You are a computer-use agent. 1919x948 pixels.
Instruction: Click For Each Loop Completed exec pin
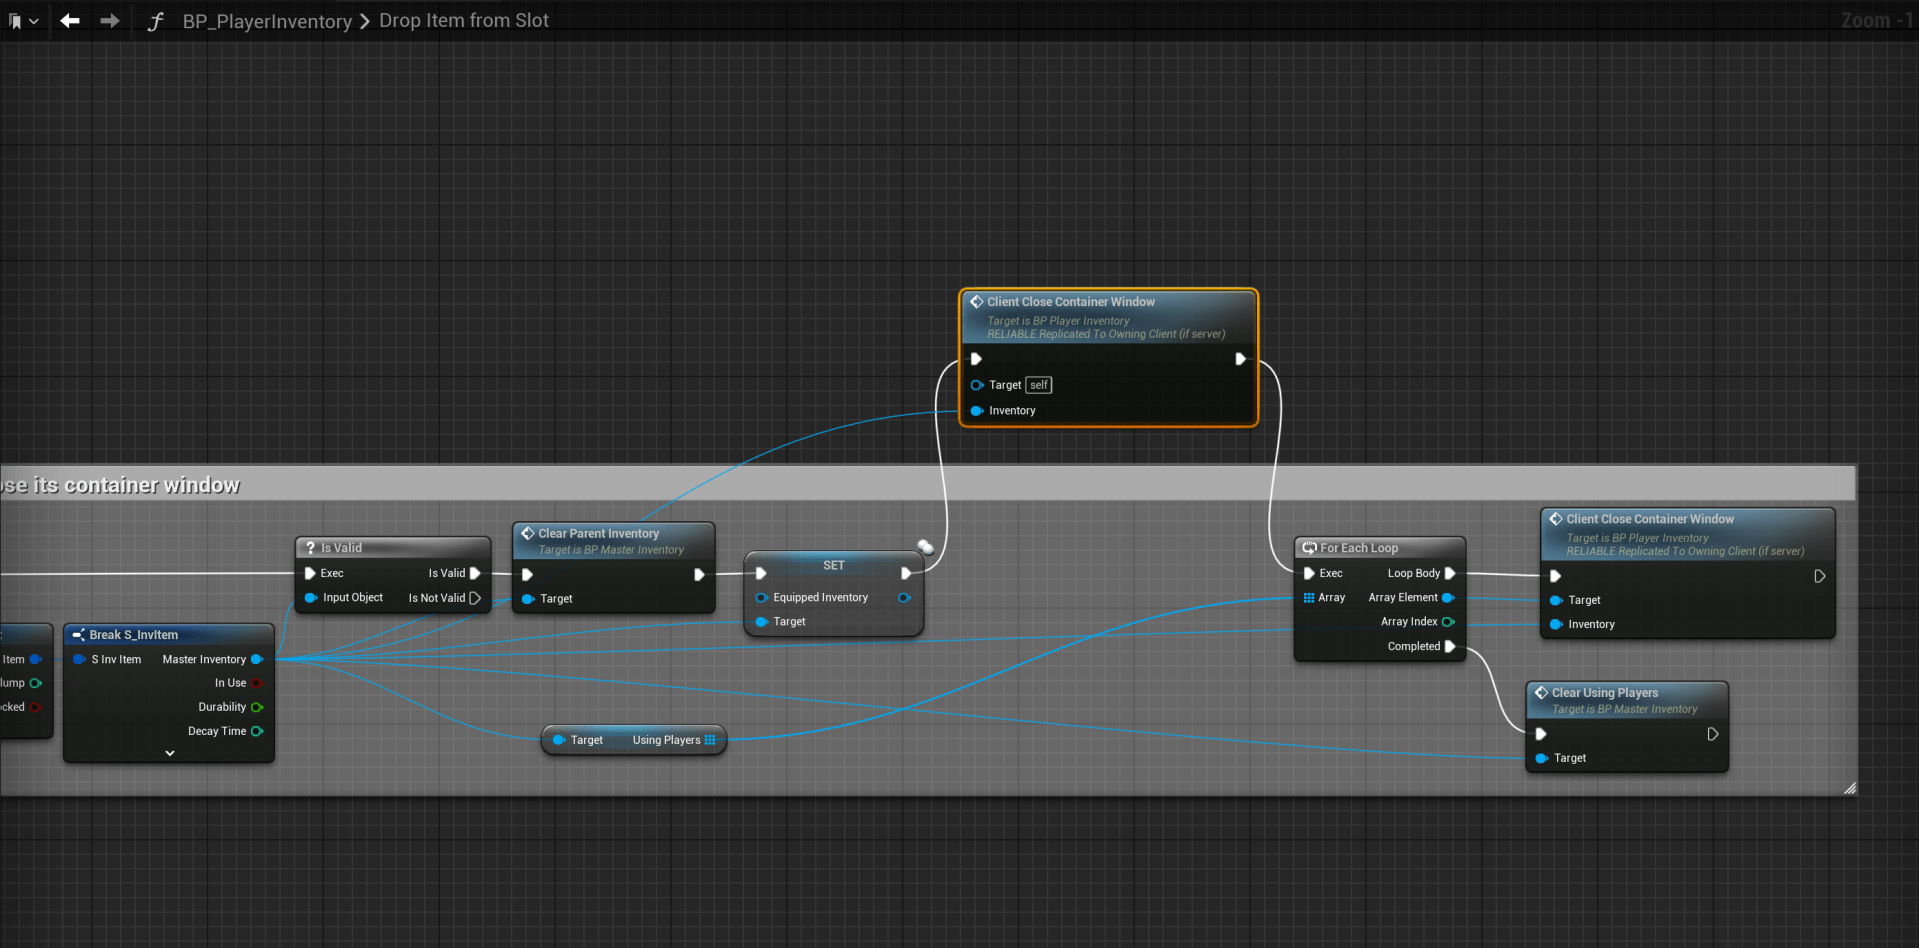1450,646
